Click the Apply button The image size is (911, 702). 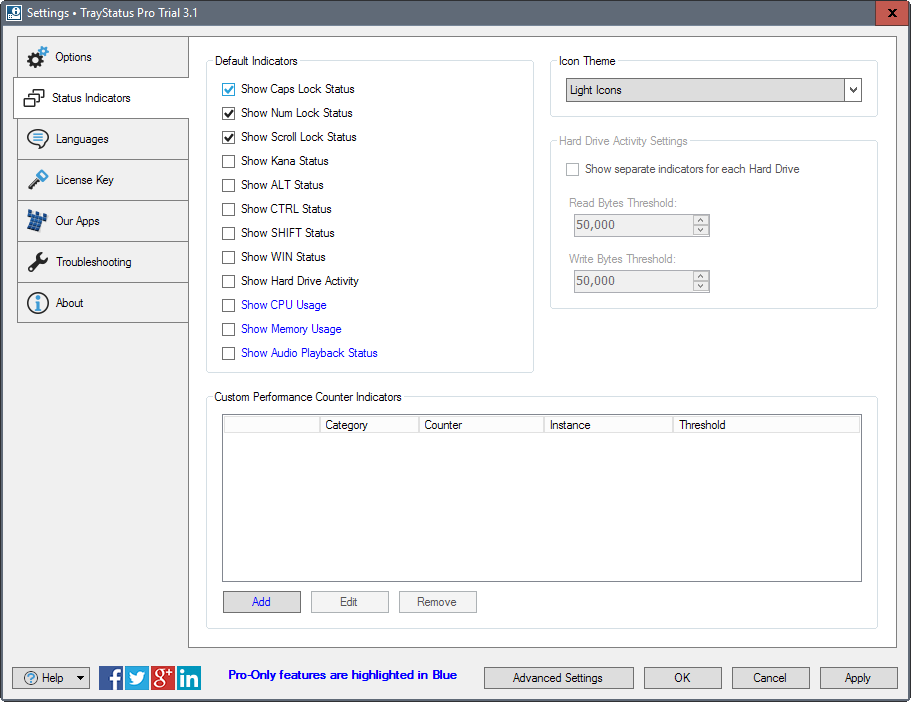(x=858, y=678)
